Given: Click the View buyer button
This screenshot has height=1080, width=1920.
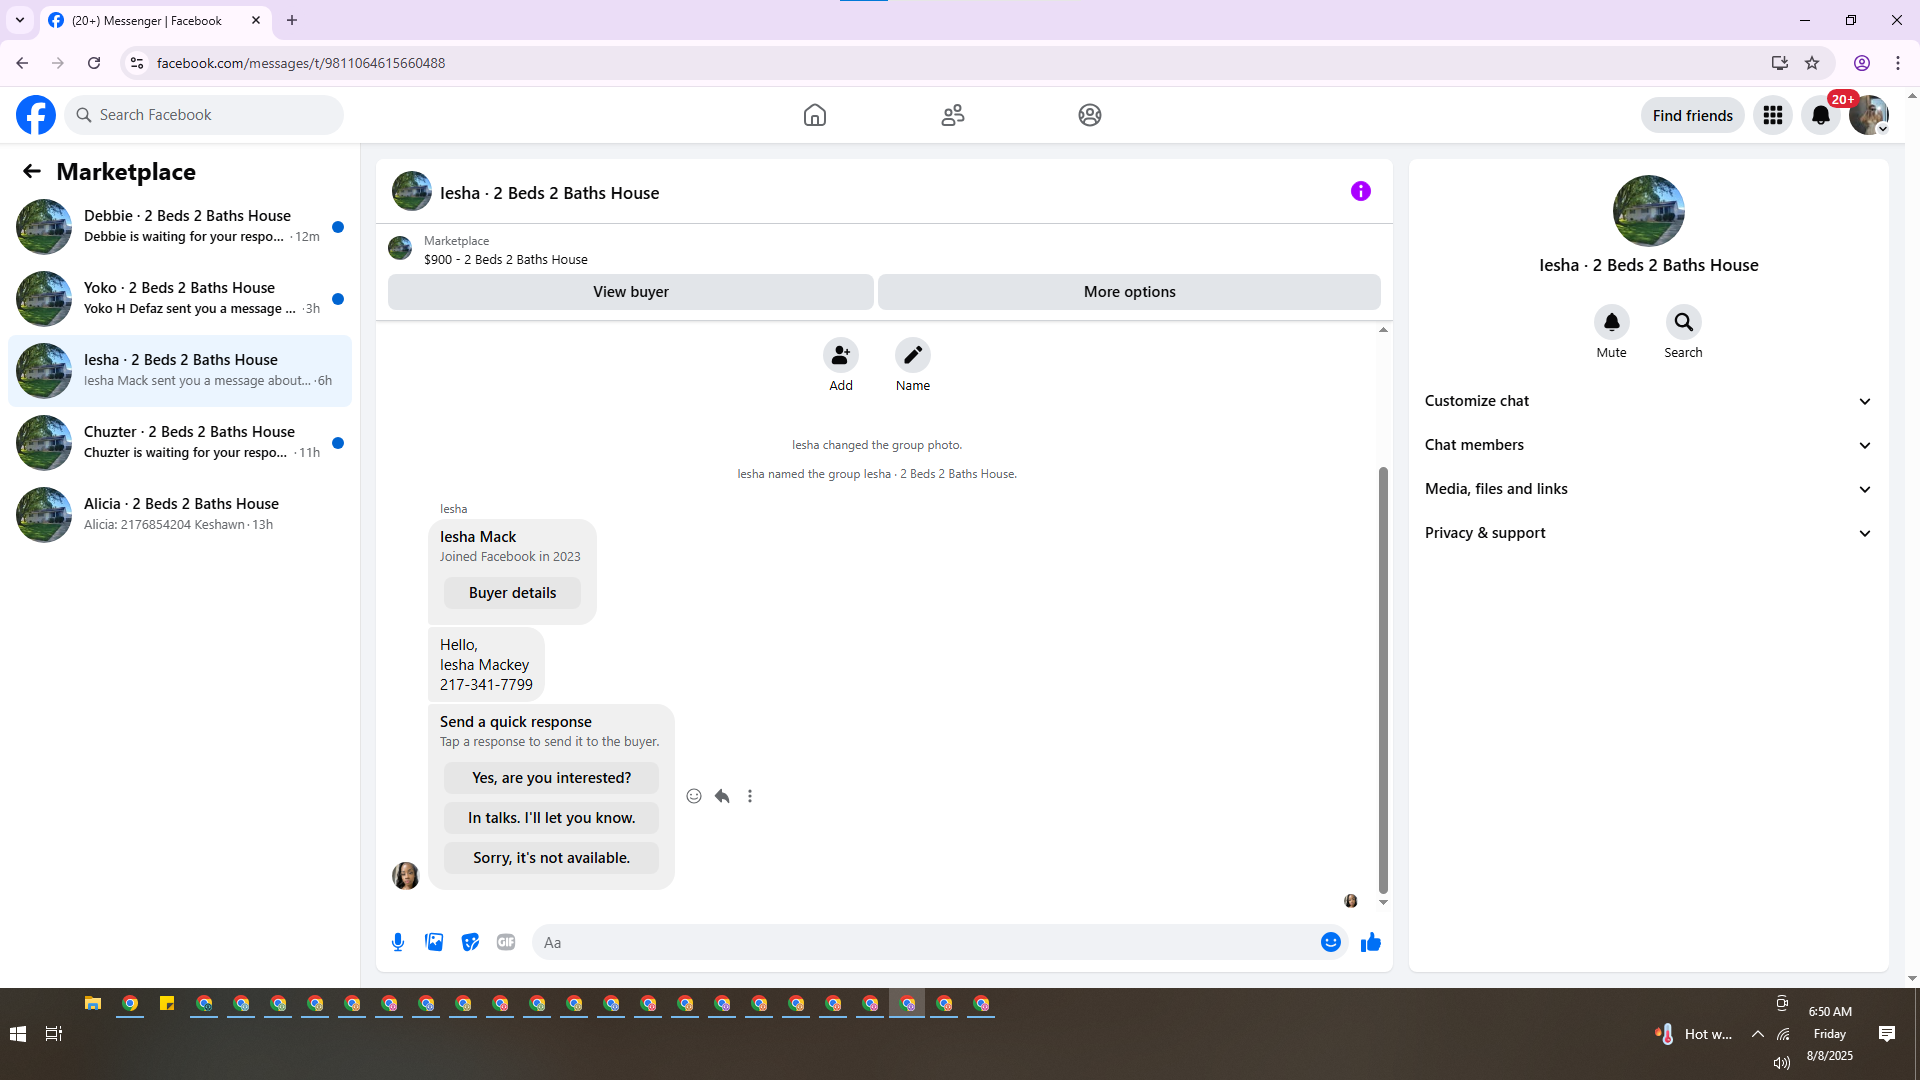Looking at the screenshot, I should 630,292.
